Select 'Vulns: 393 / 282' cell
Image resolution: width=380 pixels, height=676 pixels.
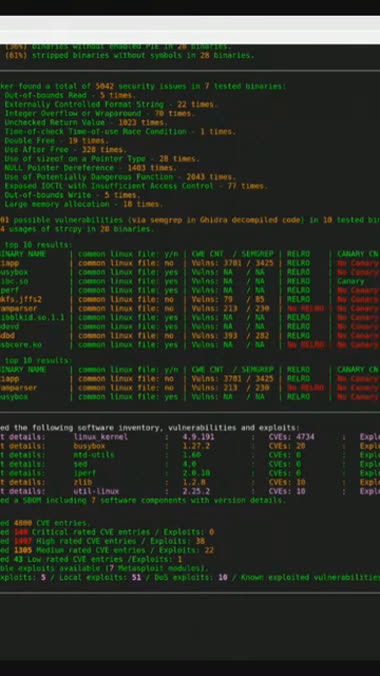230,335
